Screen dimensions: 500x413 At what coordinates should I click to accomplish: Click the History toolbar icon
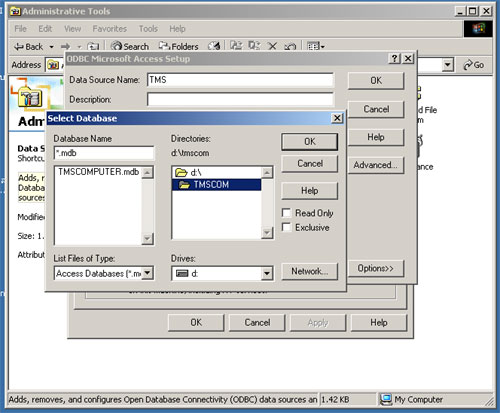coord(214,46)
